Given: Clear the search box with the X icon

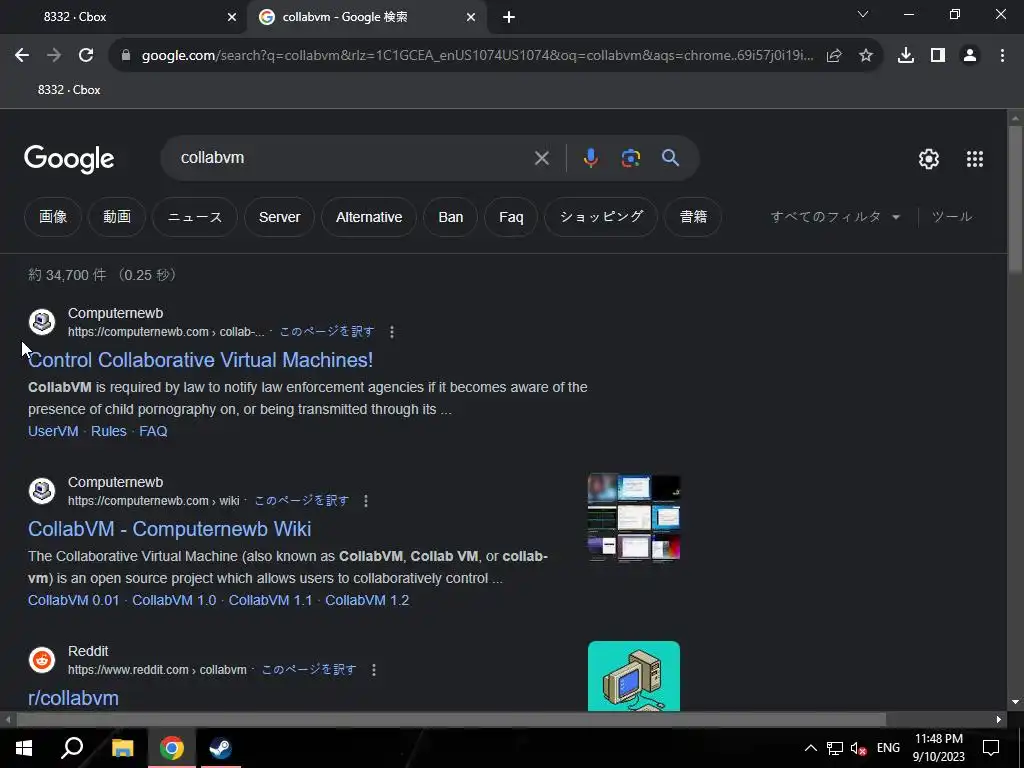Looking at the screenshot, I should pos(541,158).
